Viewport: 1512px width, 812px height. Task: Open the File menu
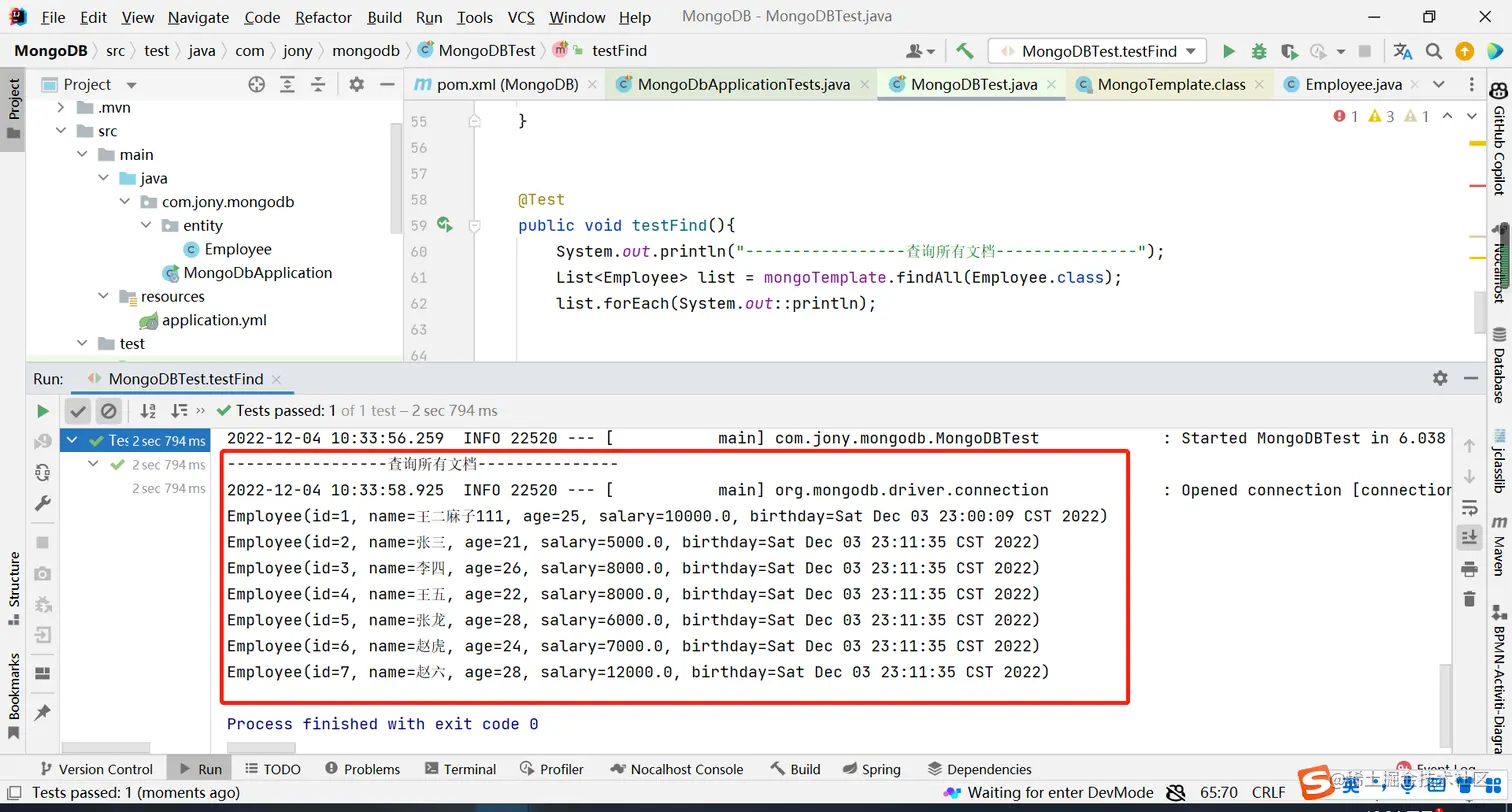pyautogui.click(x=53, y=17)
